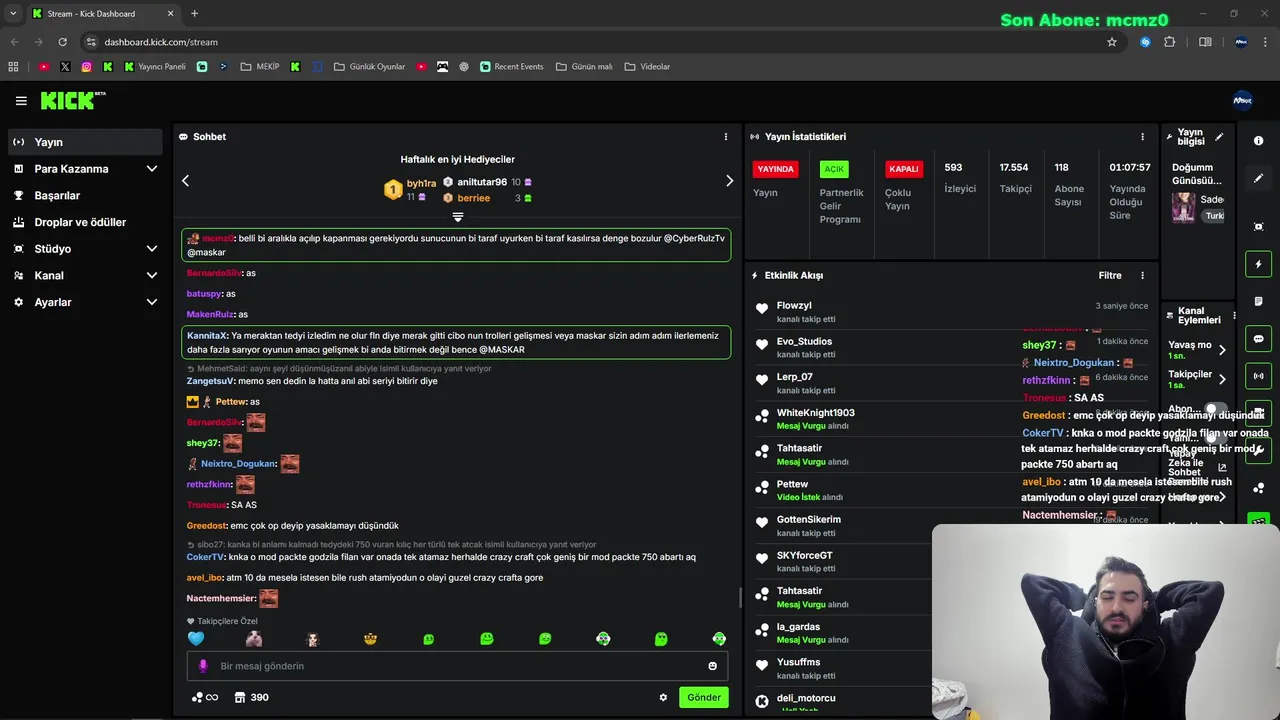Viewport: 1280px width, 720px height.
Task: Open Yayın İstatistikleri options menu
Action: [x=1142, y=137]
